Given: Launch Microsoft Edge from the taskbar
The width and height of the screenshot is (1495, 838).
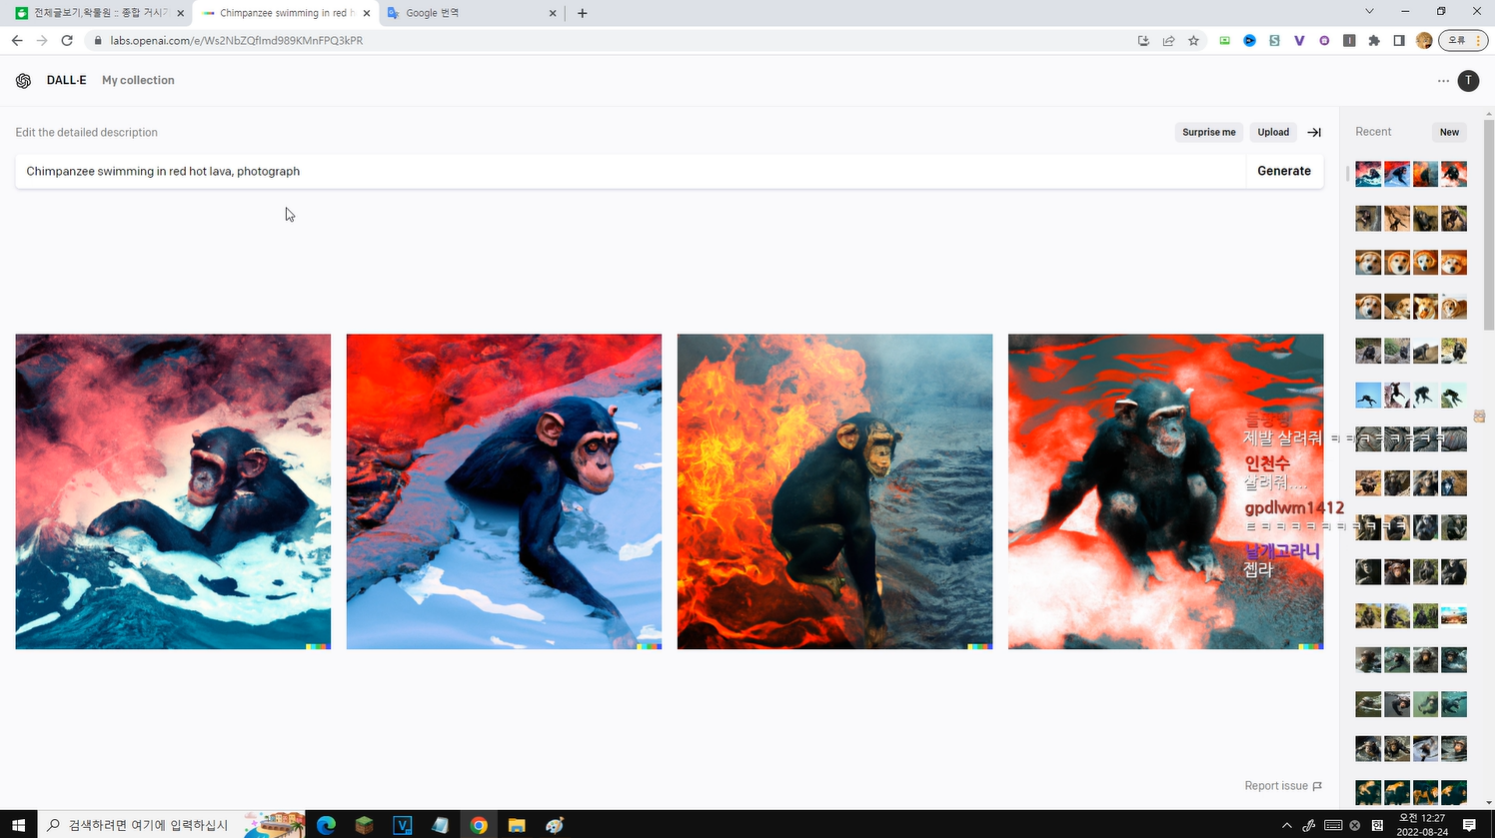Looking at the screenshot, I should (326, 825).
